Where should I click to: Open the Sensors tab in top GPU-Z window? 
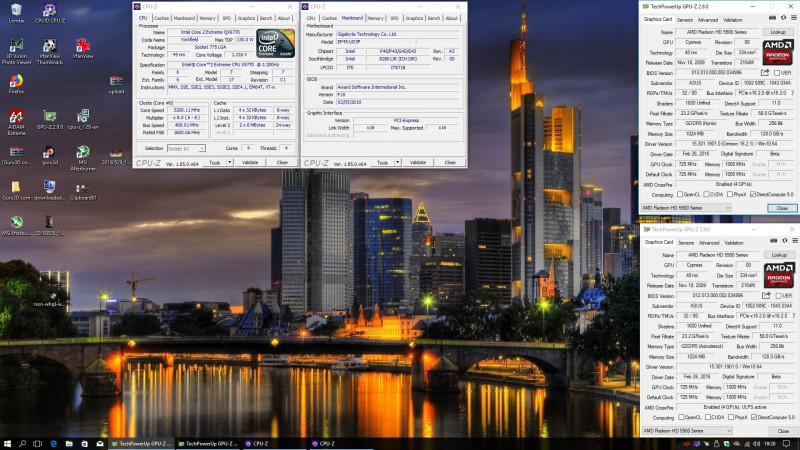point(685,20)
